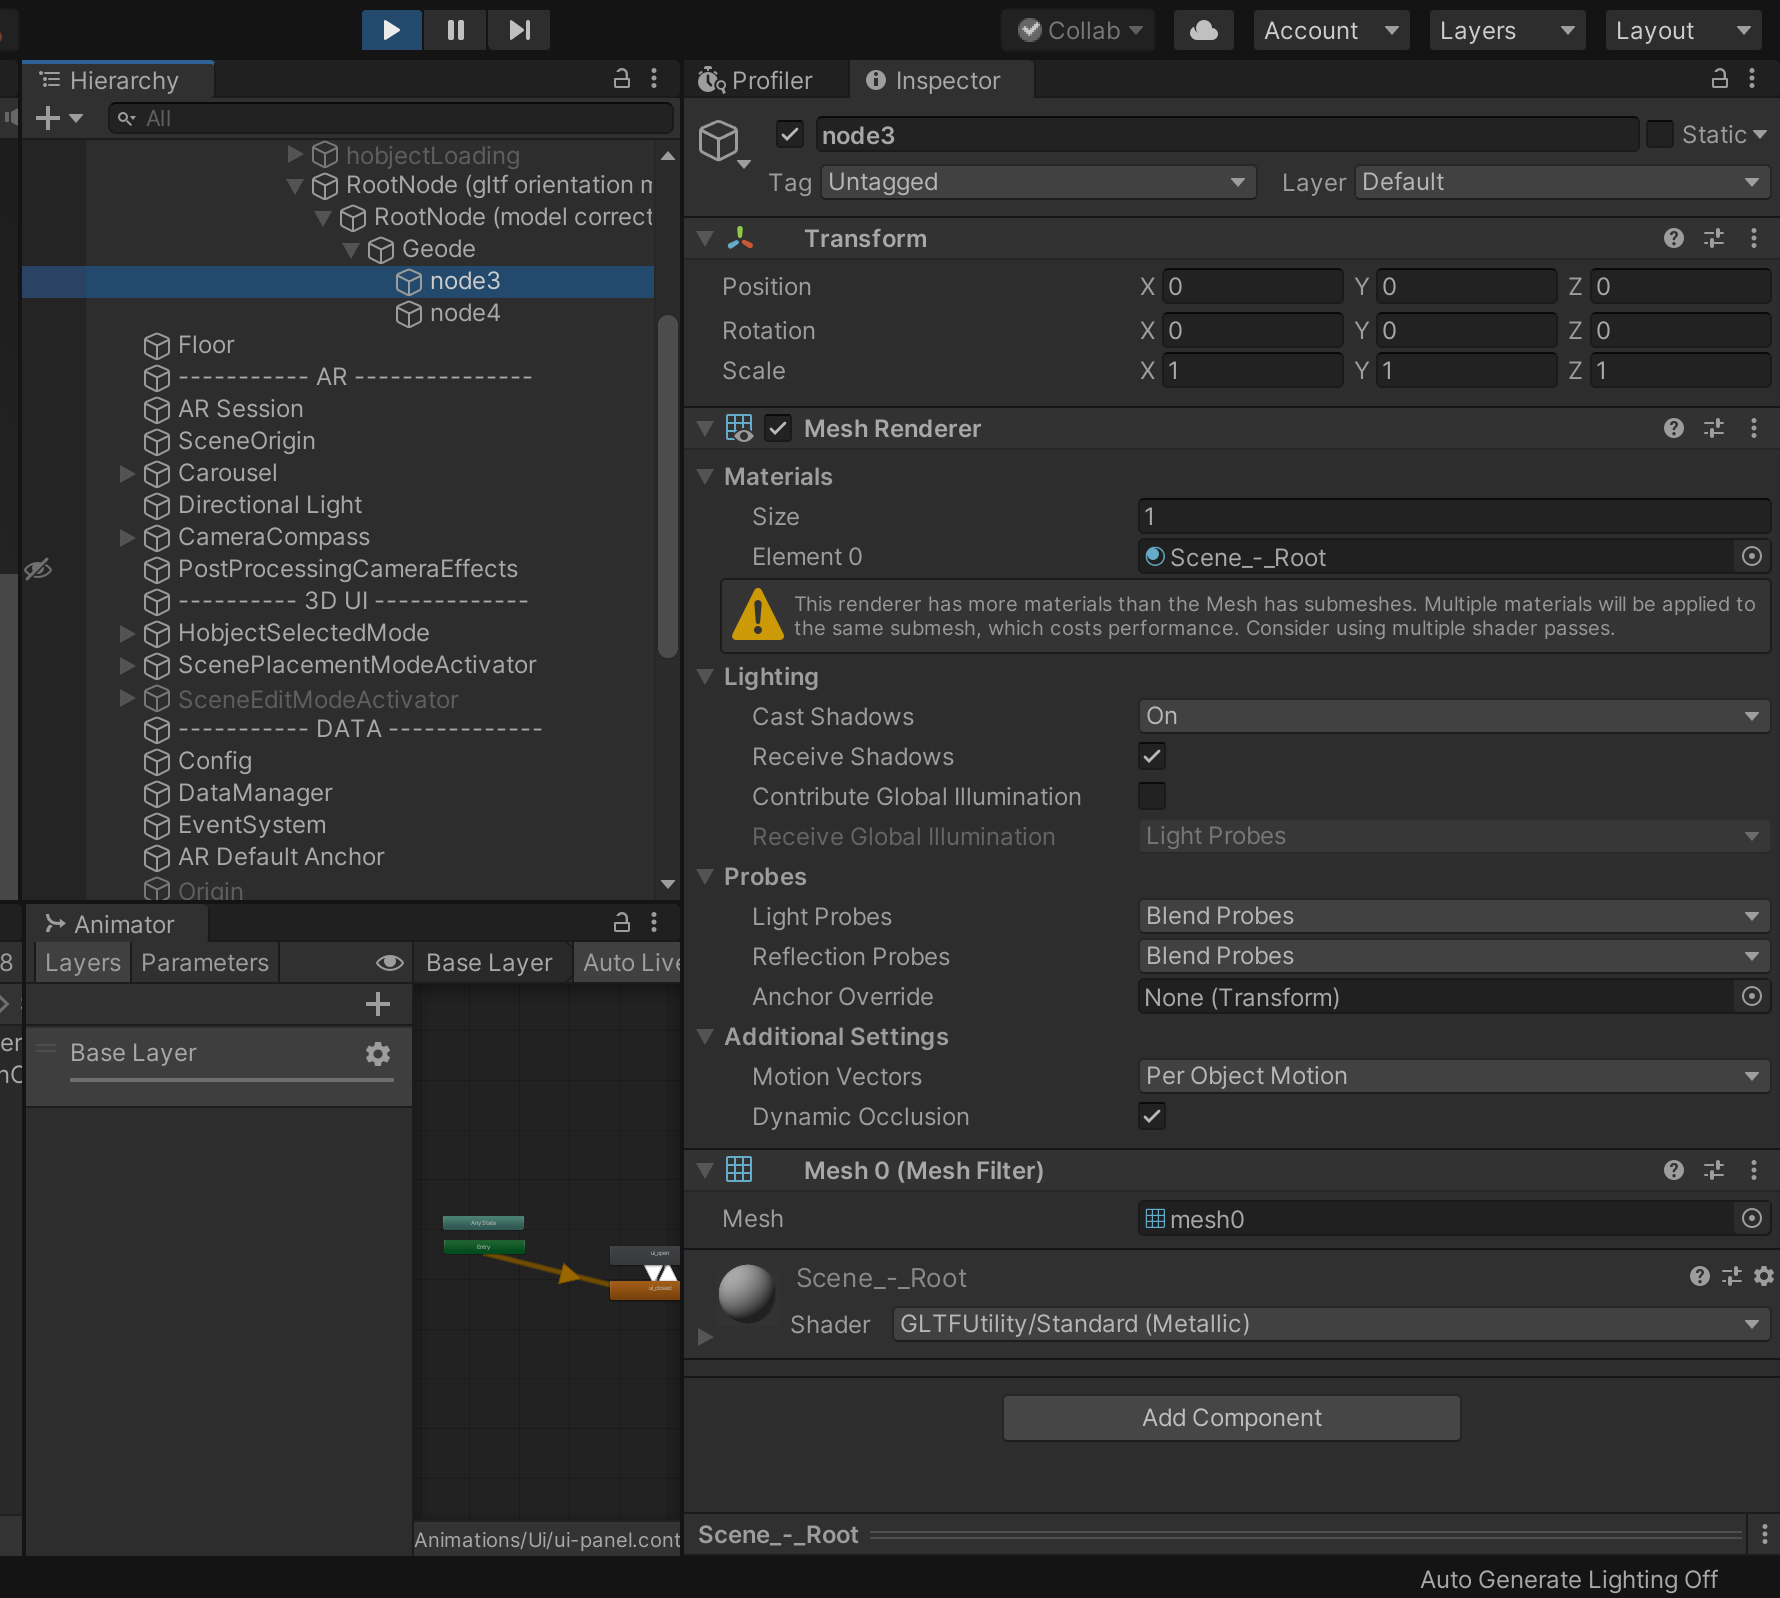Select the Parameters tab in Animator
Viewport: 1780px width, 1598px height.
coord(204,962)
